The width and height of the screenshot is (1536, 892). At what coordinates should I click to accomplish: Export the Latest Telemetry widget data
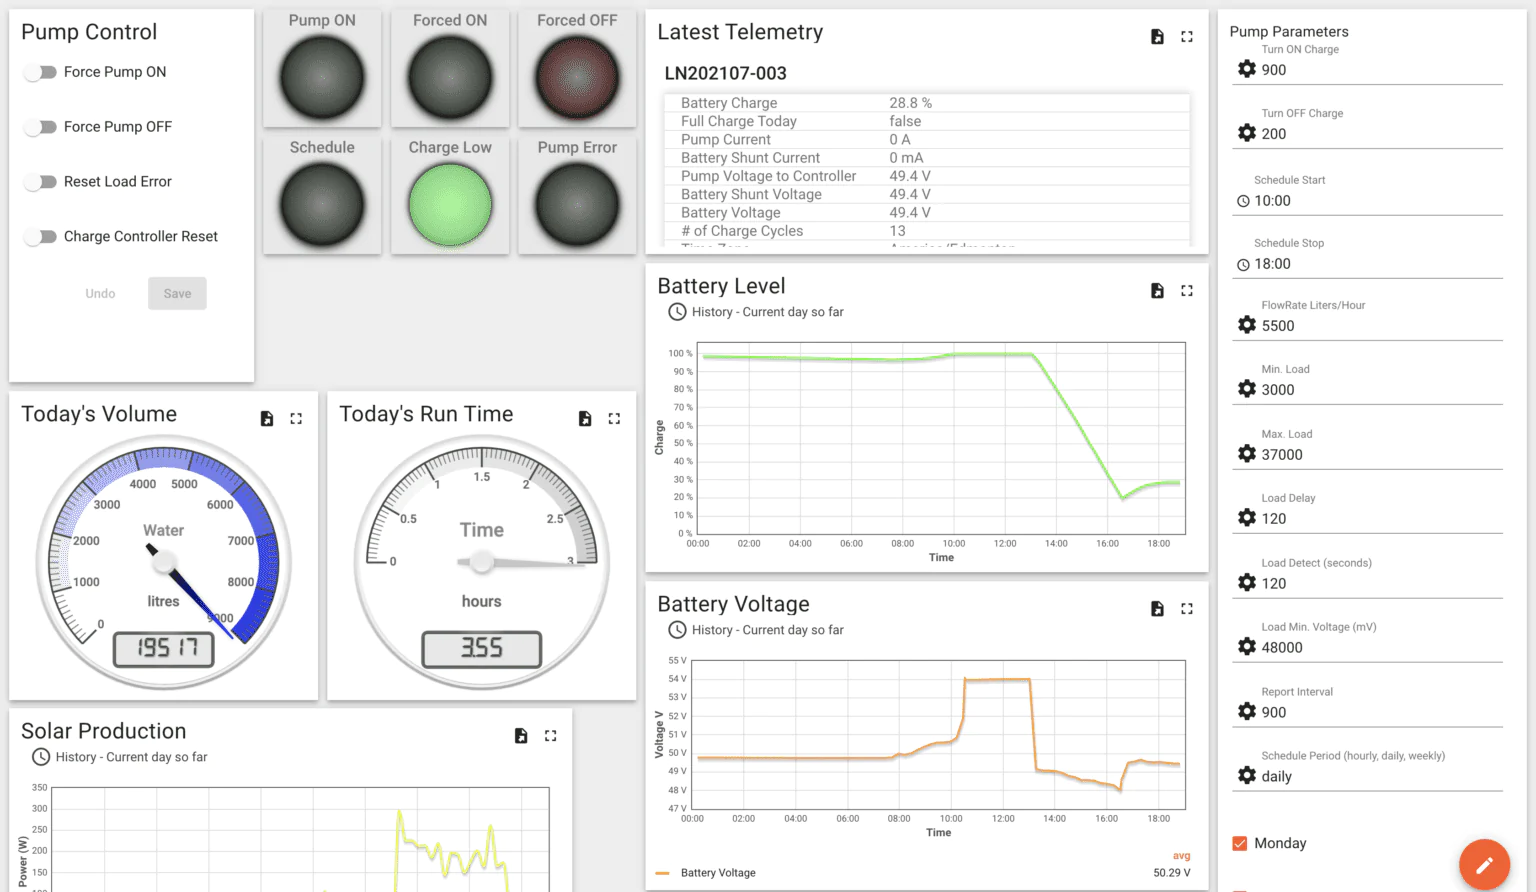1157,37
